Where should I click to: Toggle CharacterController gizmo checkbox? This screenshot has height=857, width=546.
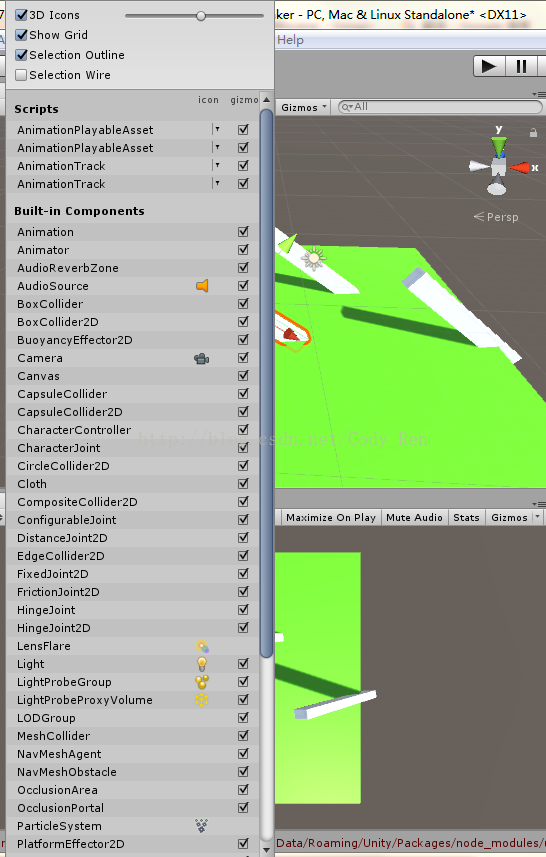243,430
